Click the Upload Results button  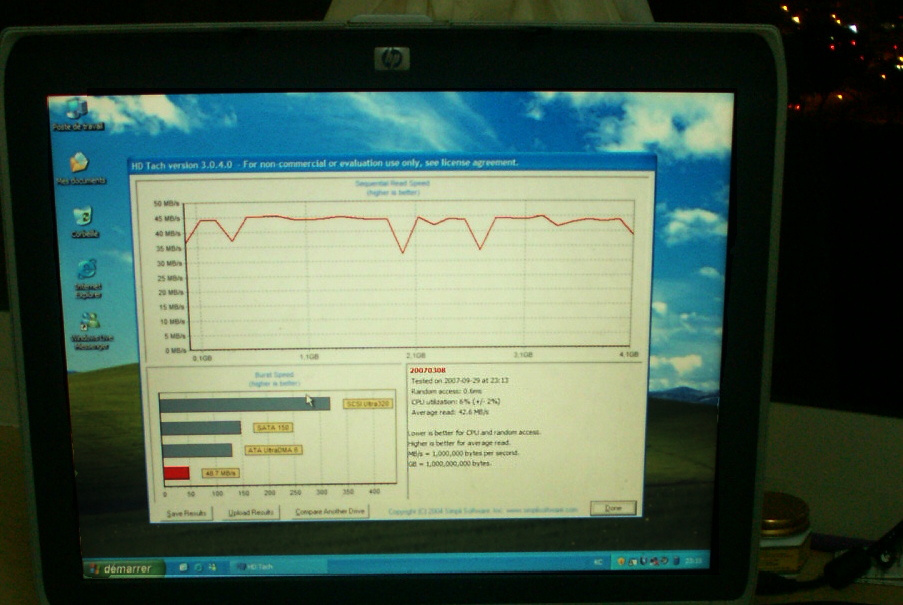(251, 512)
